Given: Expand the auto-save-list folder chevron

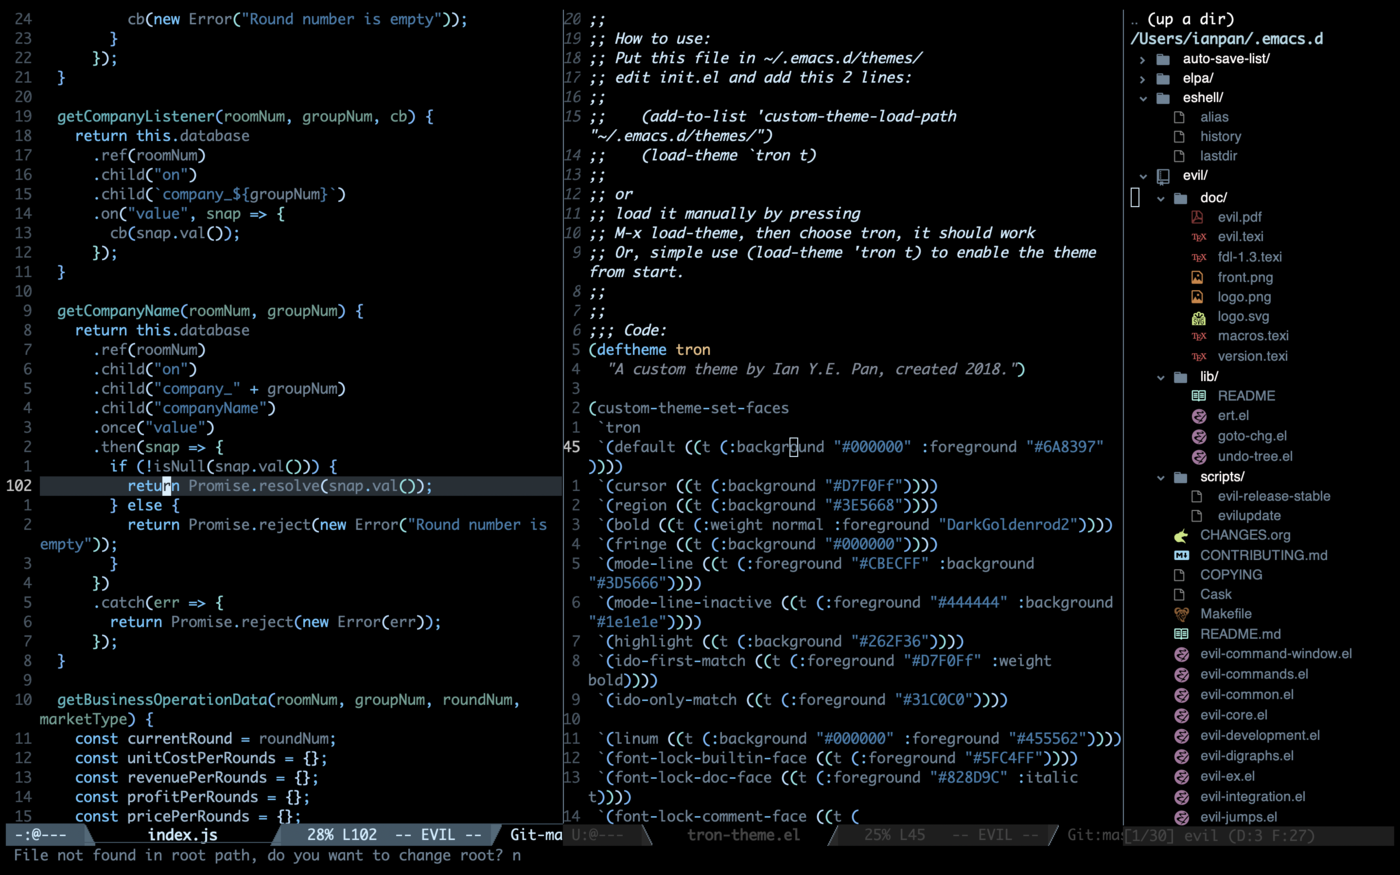Looking at the screenshot, I should [1142, 59].
